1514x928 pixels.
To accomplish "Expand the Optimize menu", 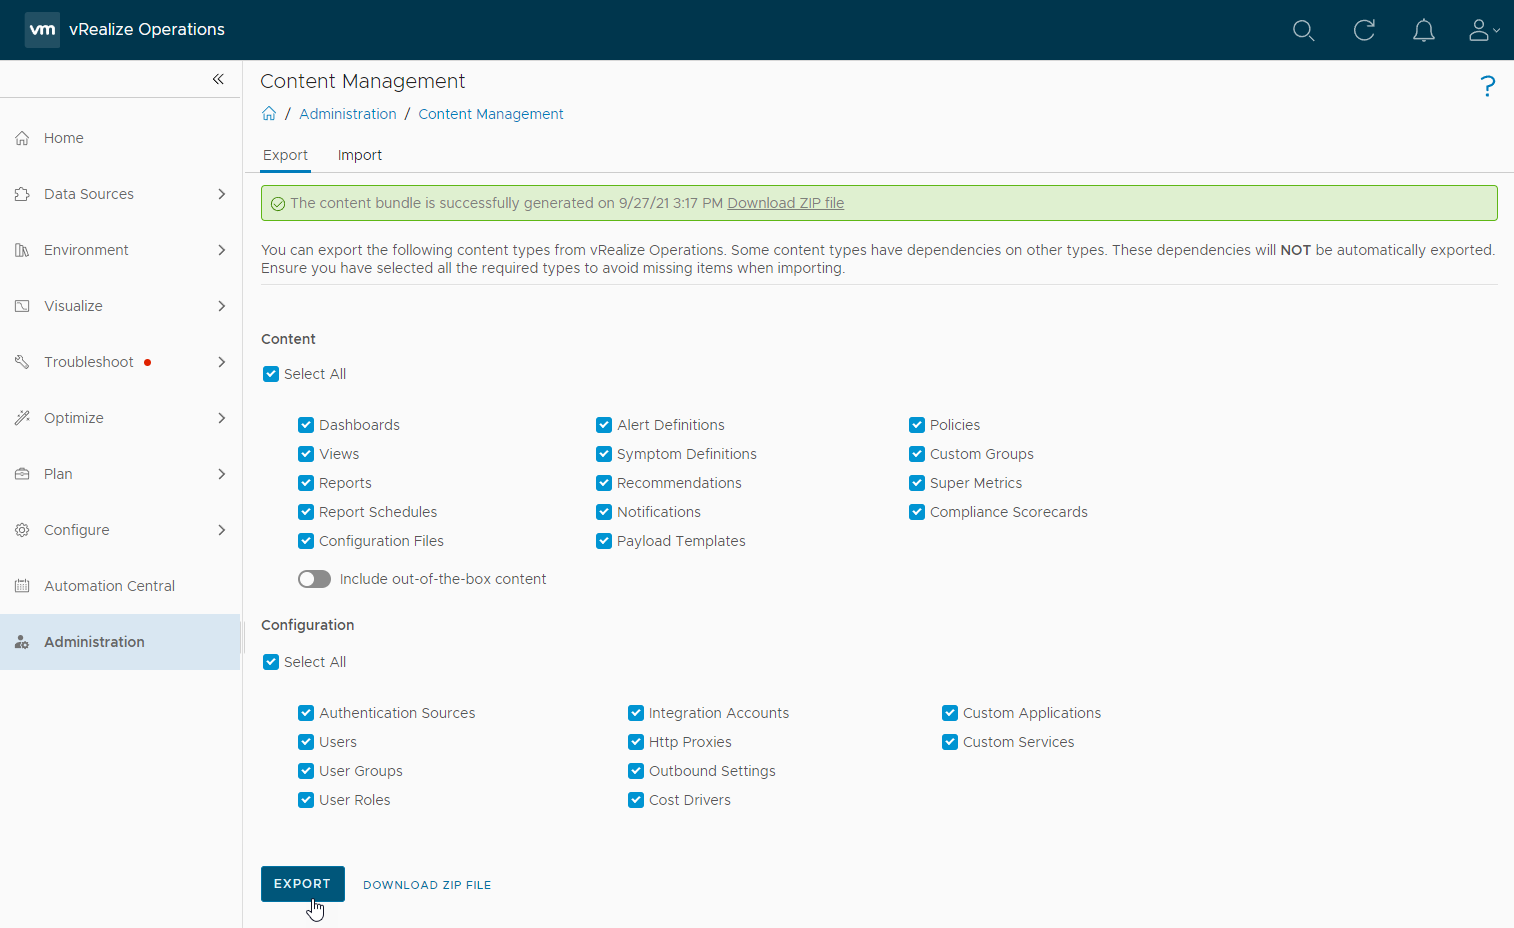I will 222,418.
